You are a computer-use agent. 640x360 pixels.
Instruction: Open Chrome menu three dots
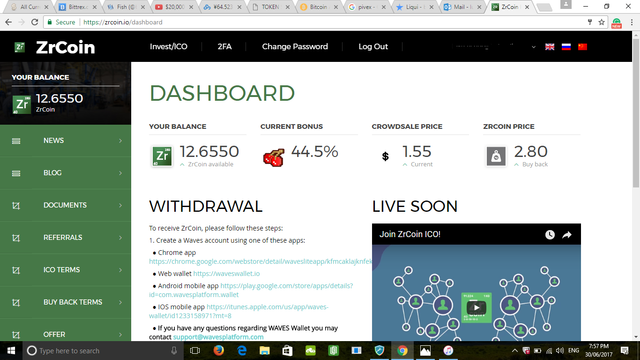[631, 22]
